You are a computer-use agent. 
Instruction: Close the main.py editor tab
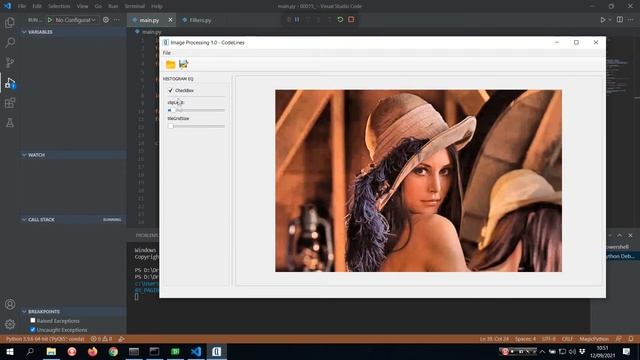coord(170,20)
